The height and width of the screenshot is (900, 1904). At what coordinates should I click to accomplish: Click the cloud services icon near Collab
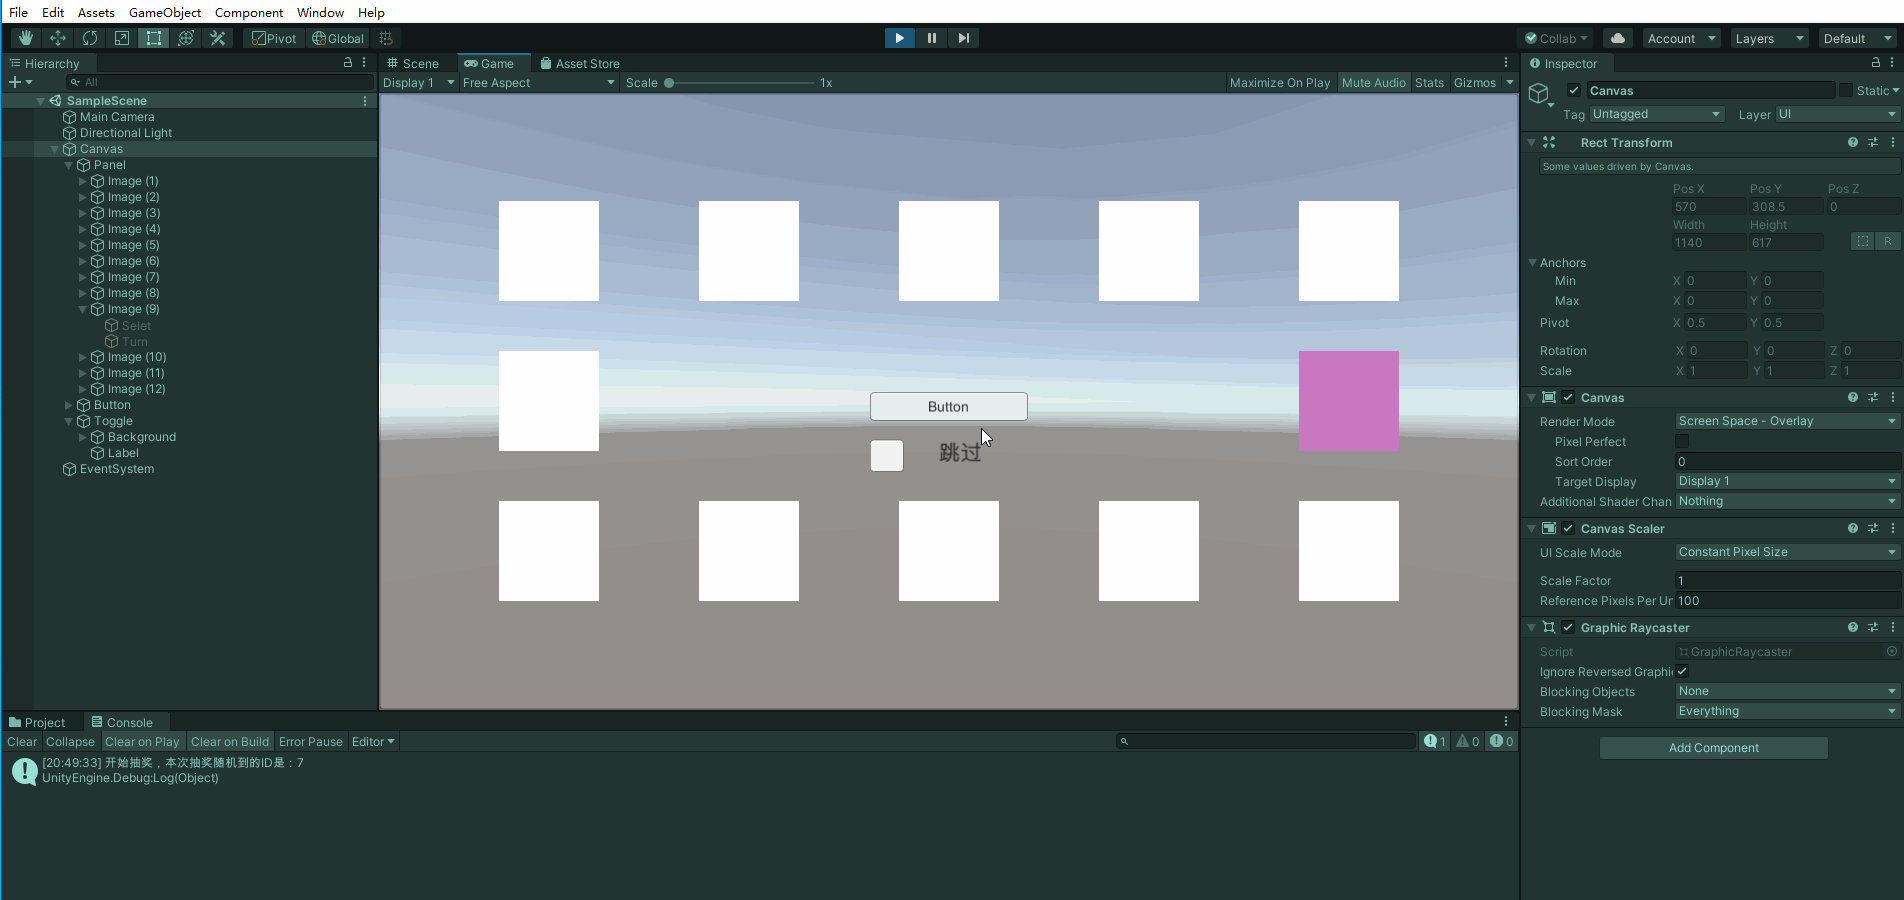1616,38
